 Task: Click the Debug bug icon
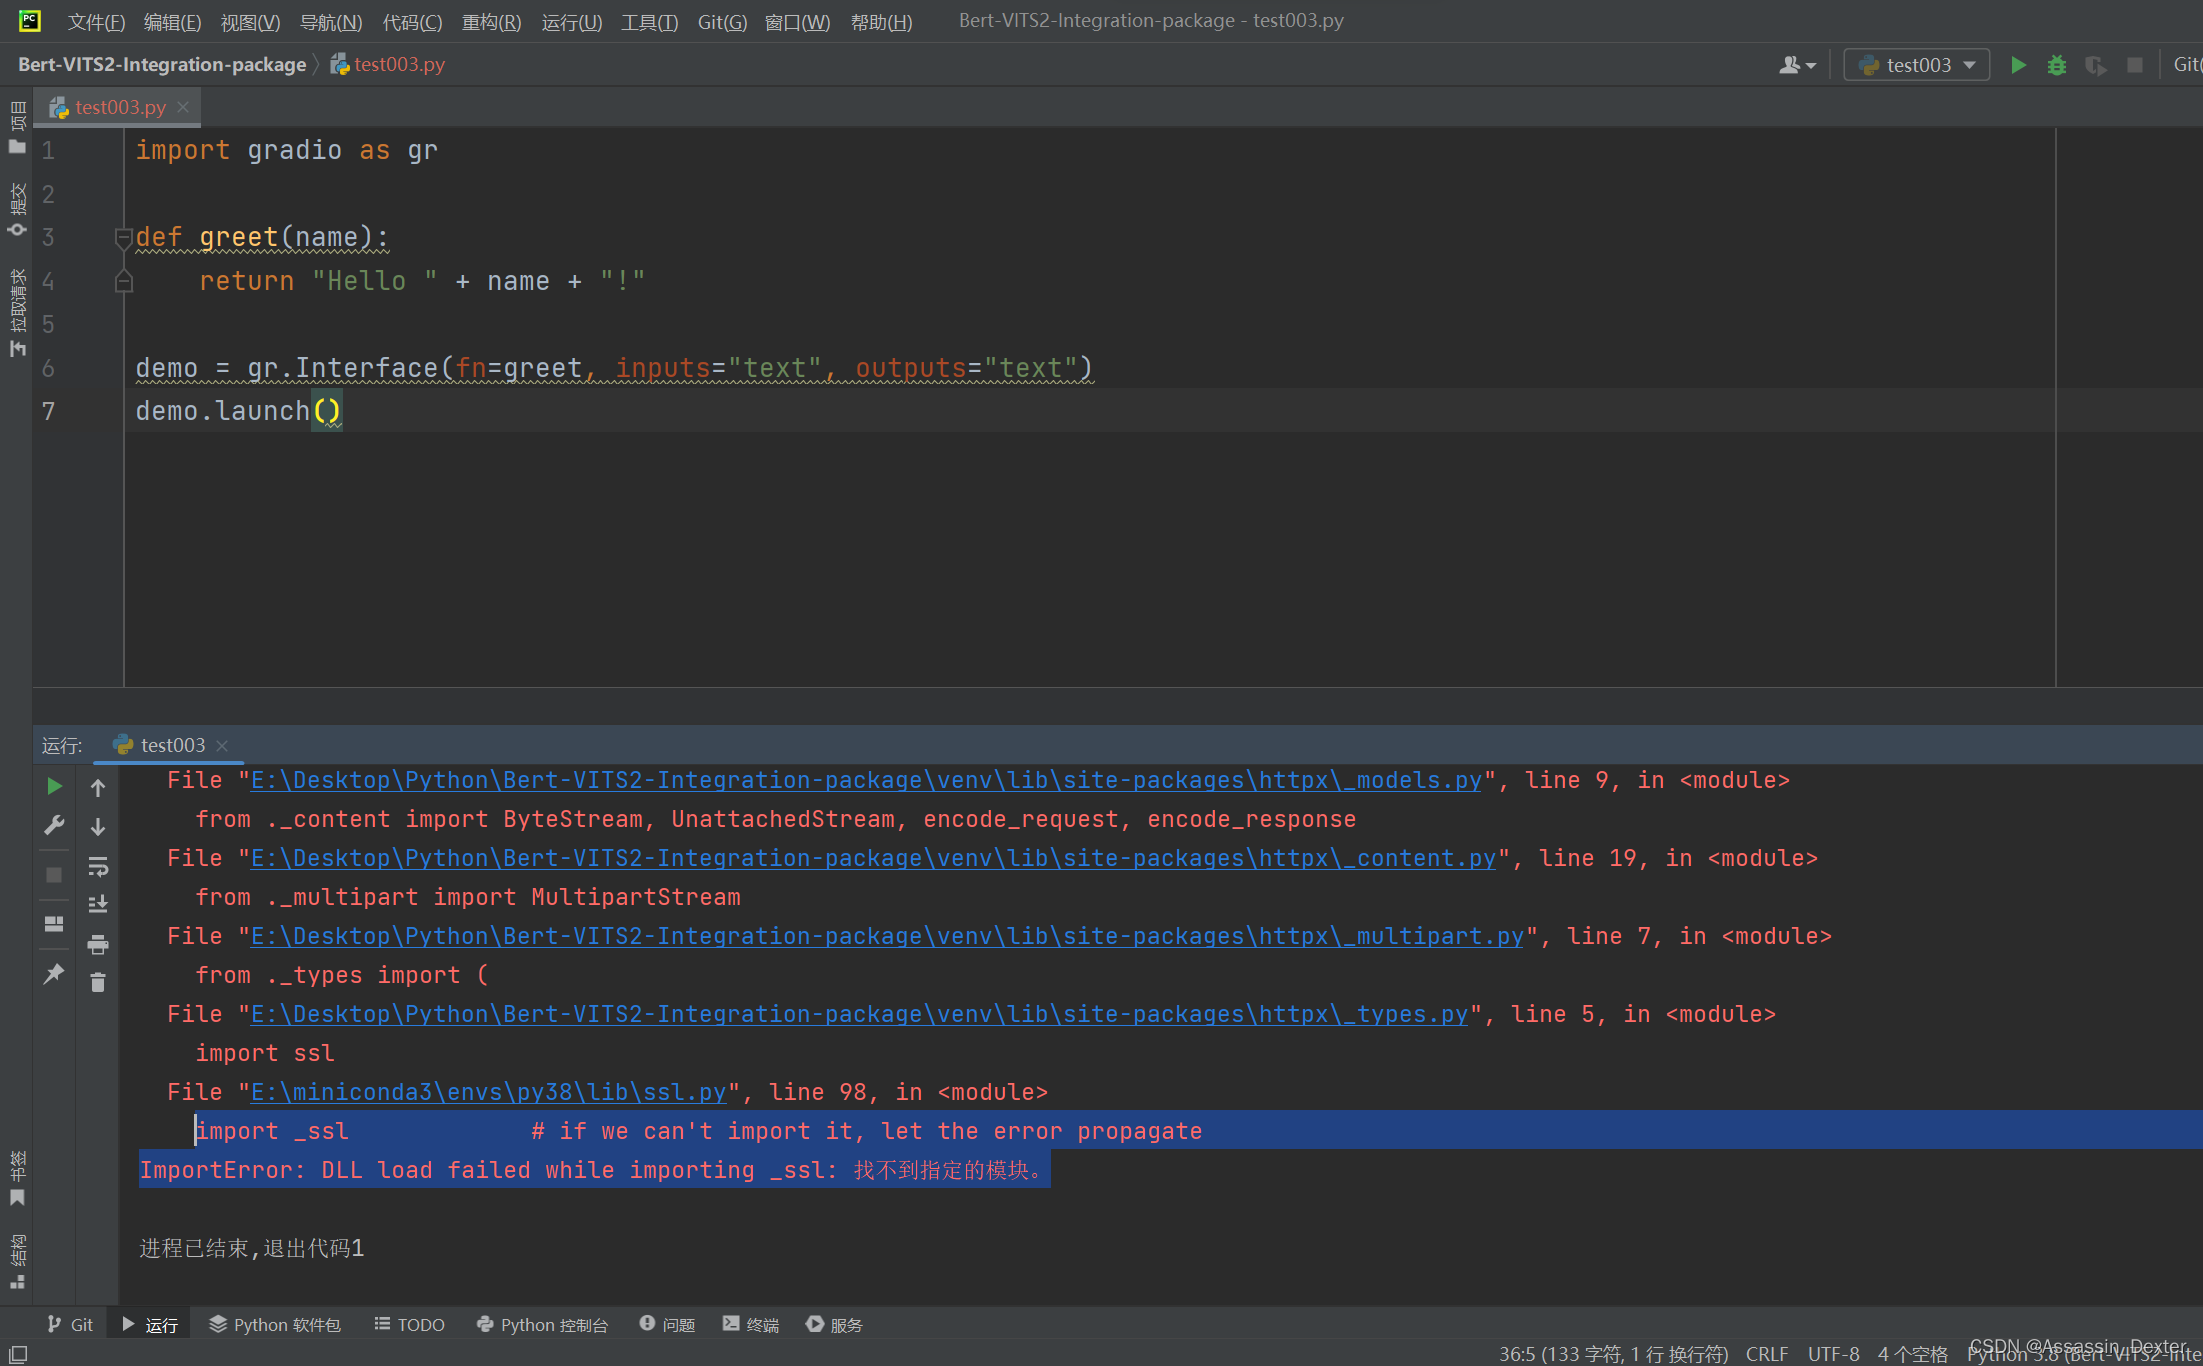click(2056, 65)
